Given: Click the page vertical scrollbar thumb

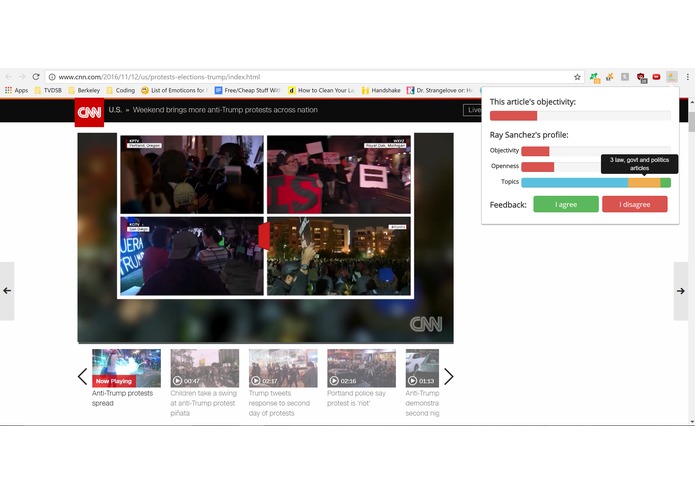Looking at the screenshot, I should click(691, 122).
